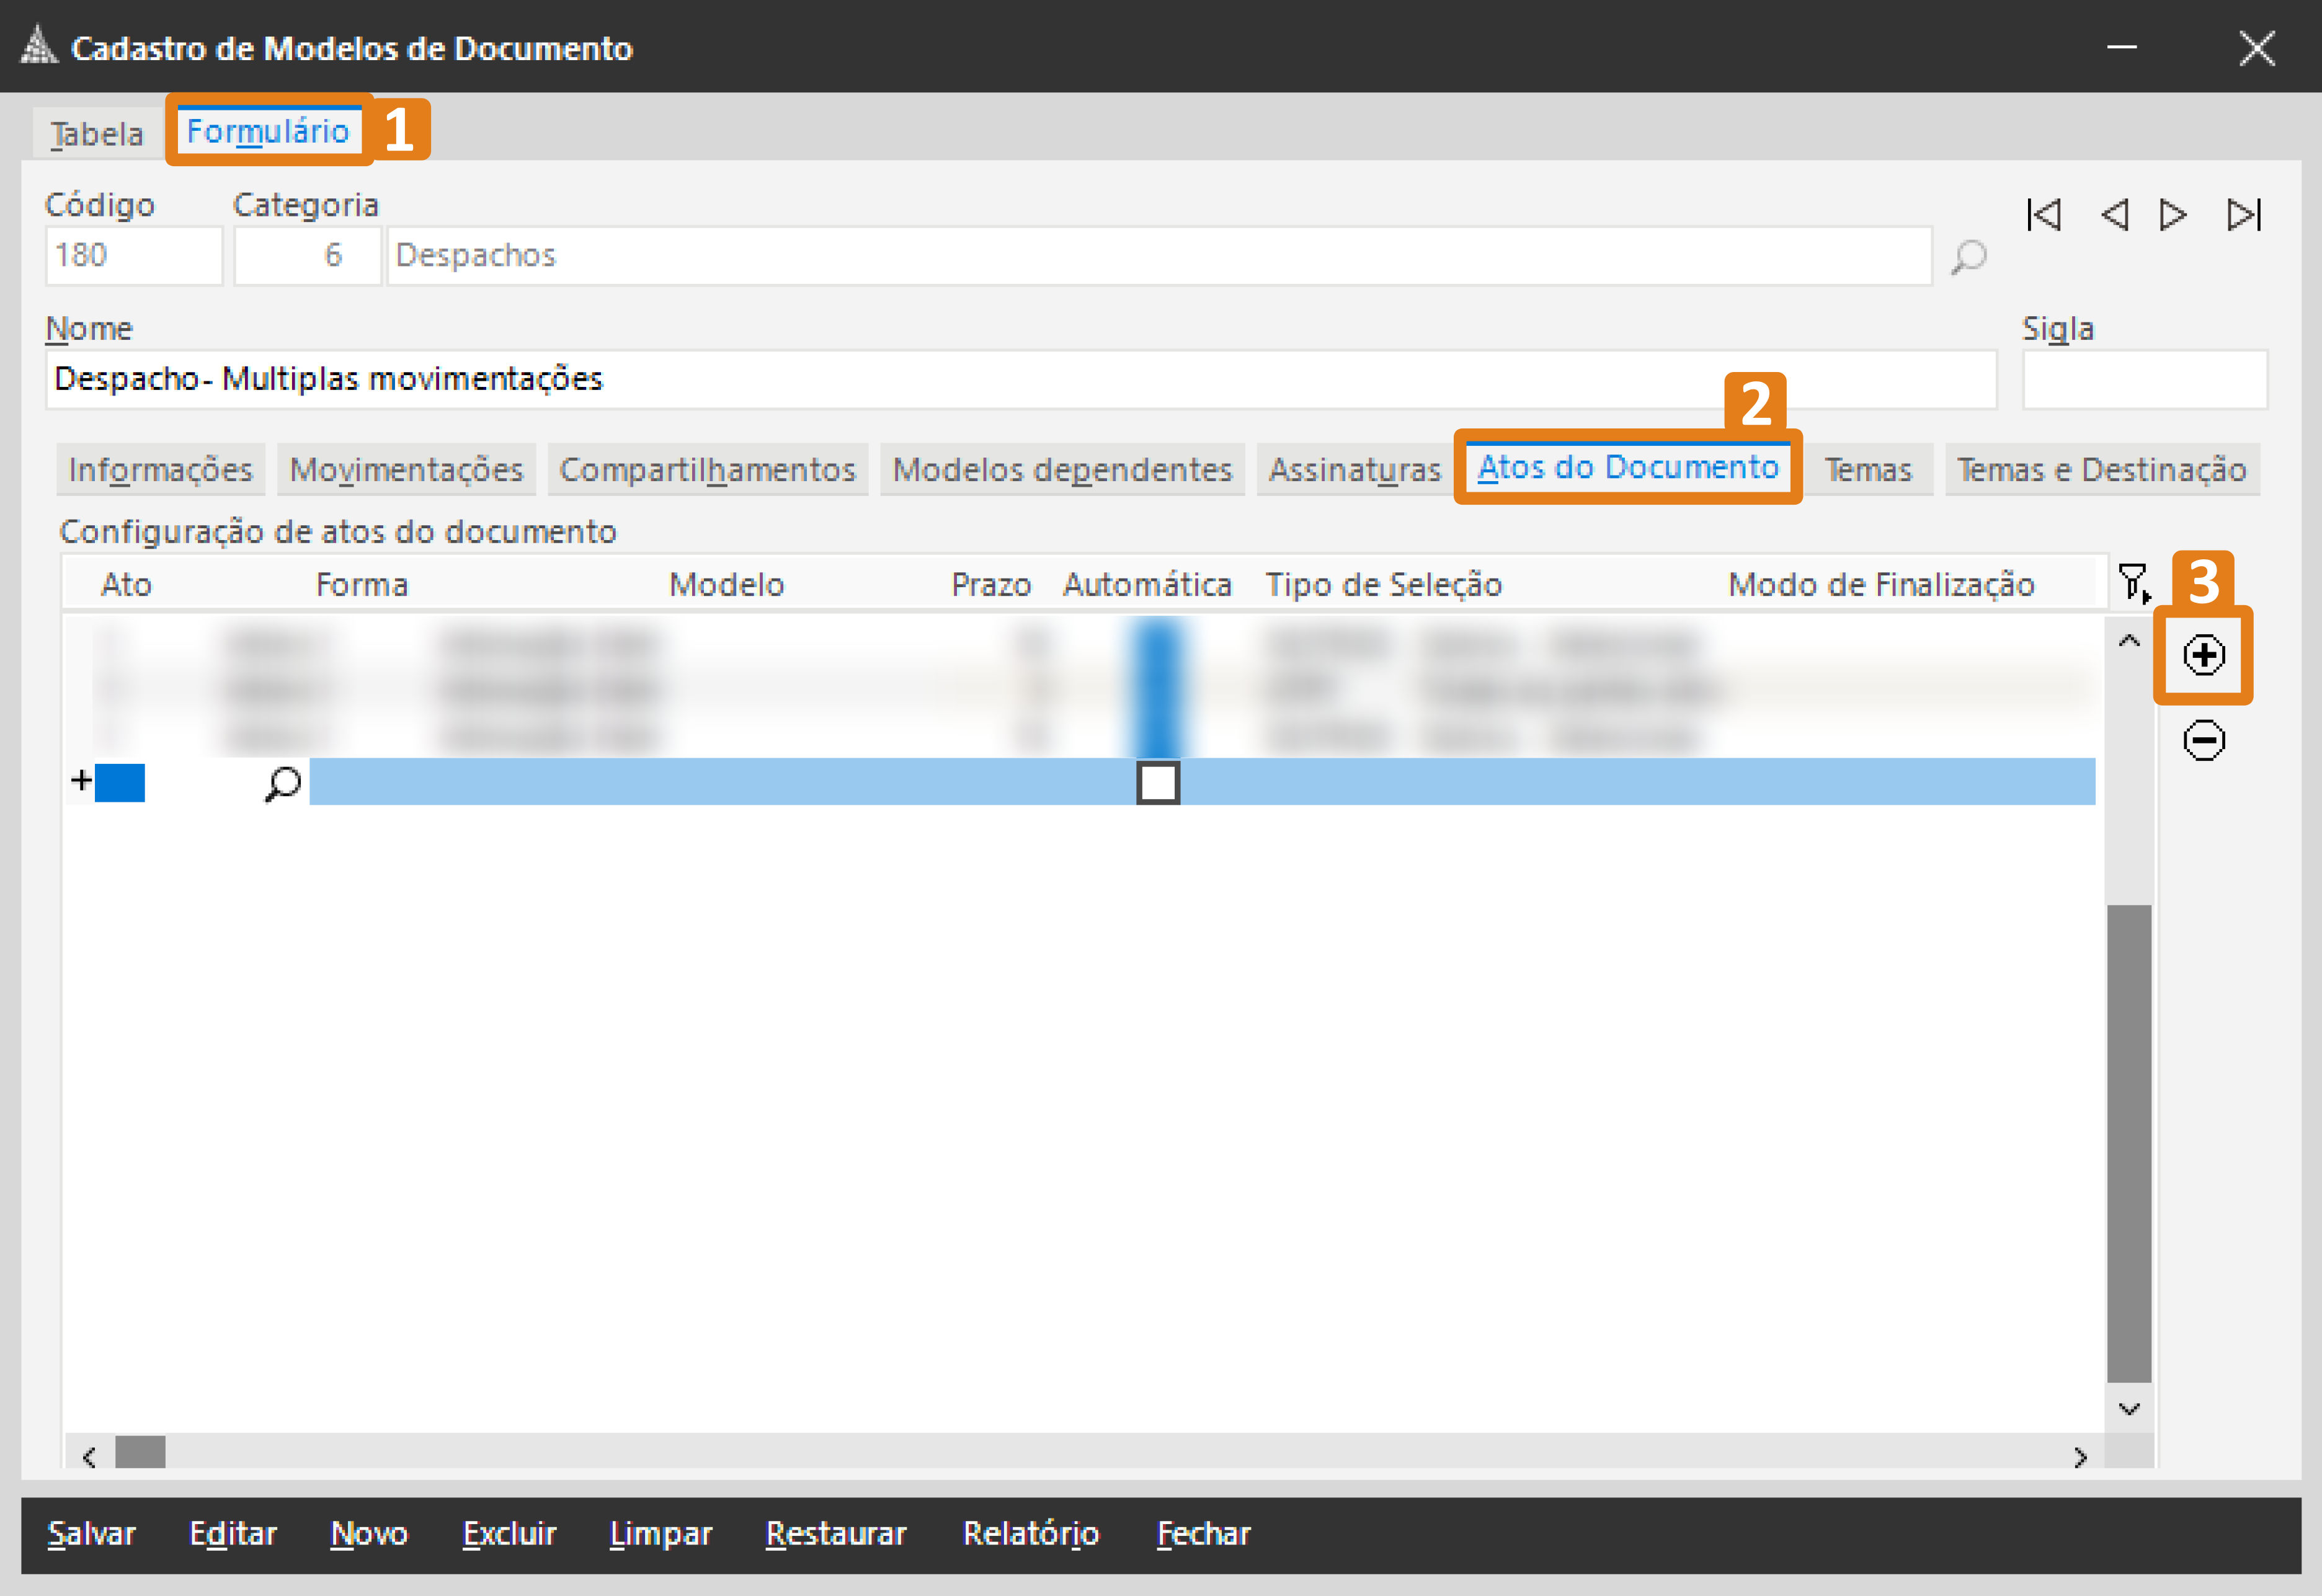Click the Categoria search magnifier icon
Viewport: 2322px width, 1596px height.
tap(1968, 257)
